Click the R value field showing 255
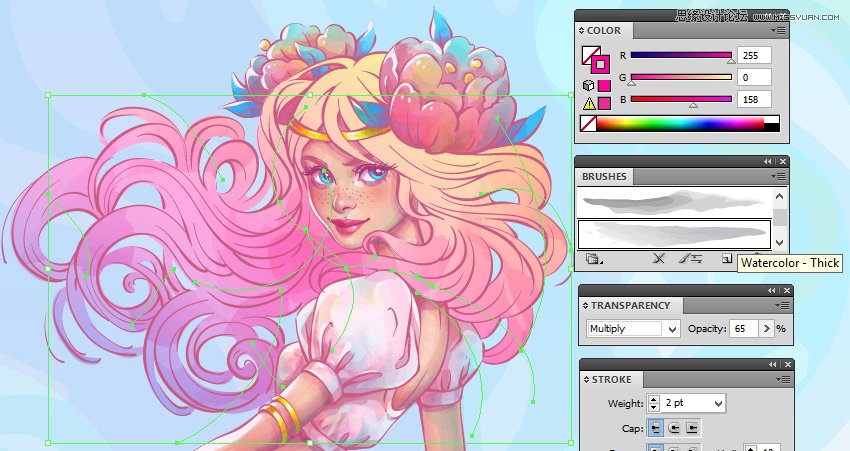This screenshot has width=850, height=451. (x=754, y=55)
